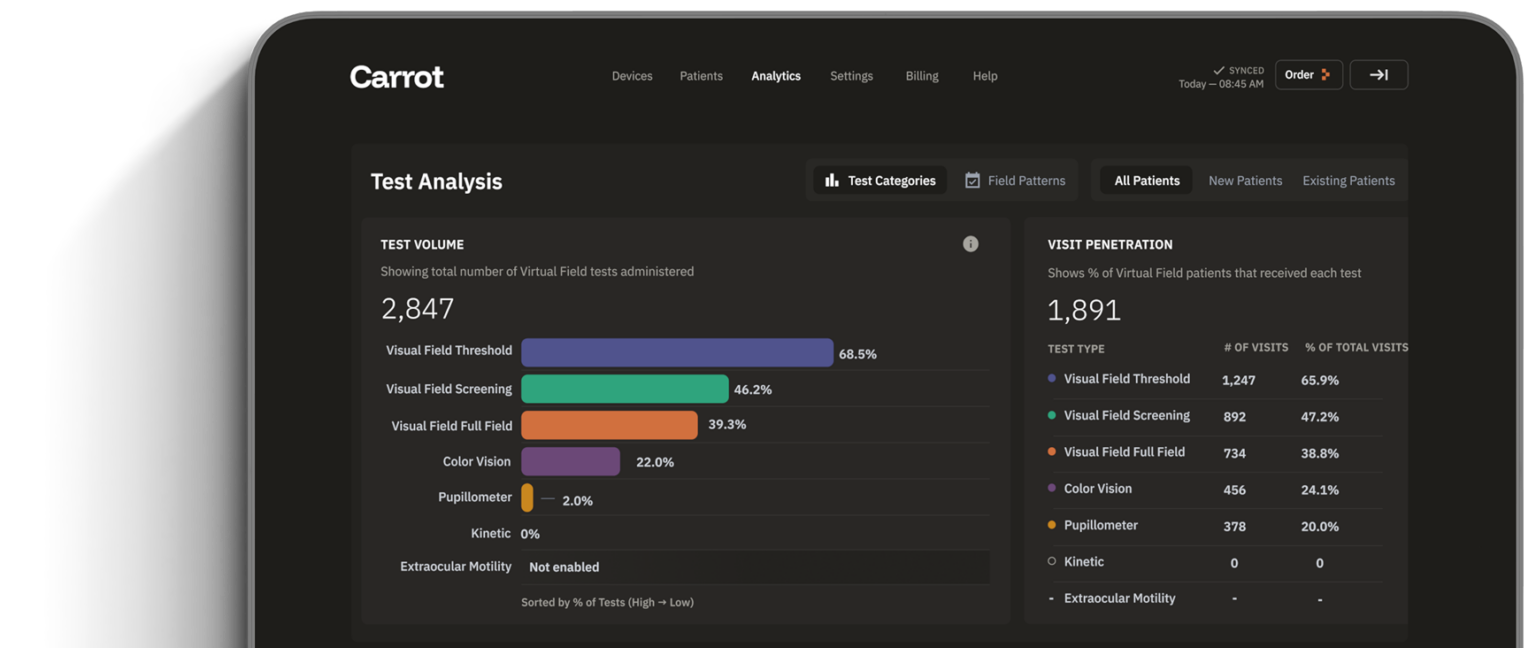
Task: Click the Carrot logo
Action: [396, 77]
